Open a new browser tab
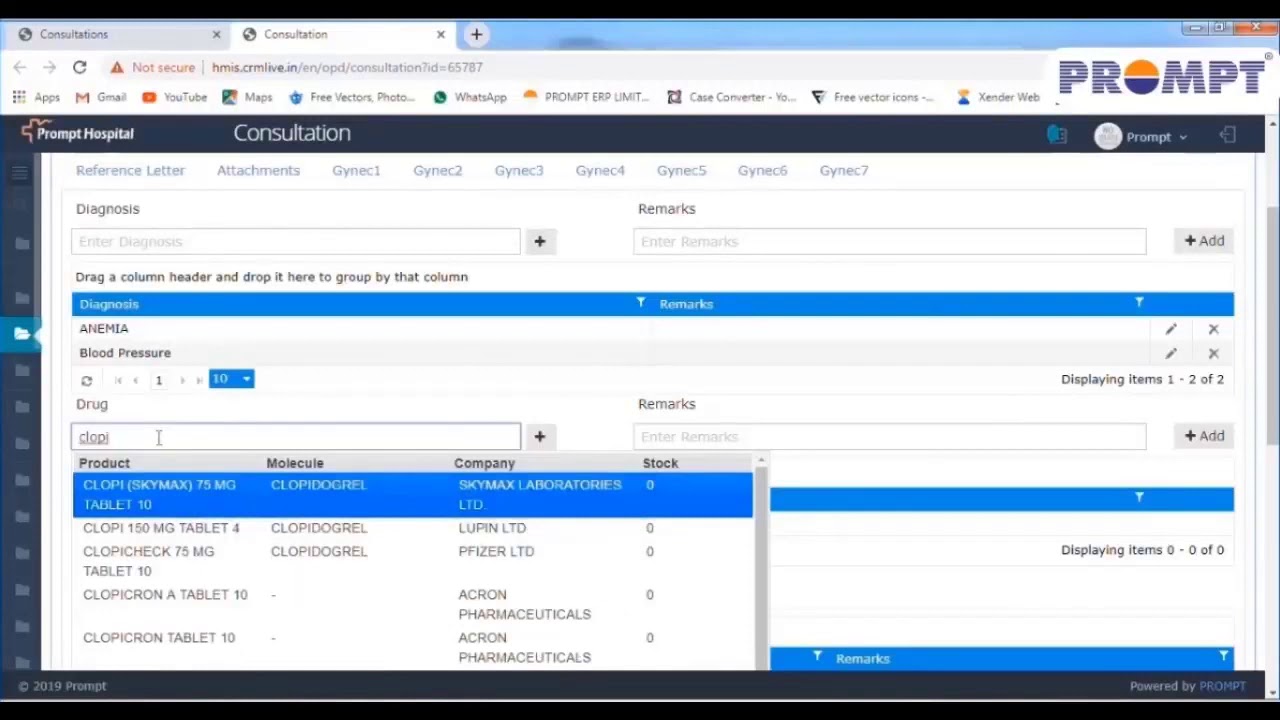Image resolution: width=1280 pixels, height=720 pixels. [x=476, y=34]
